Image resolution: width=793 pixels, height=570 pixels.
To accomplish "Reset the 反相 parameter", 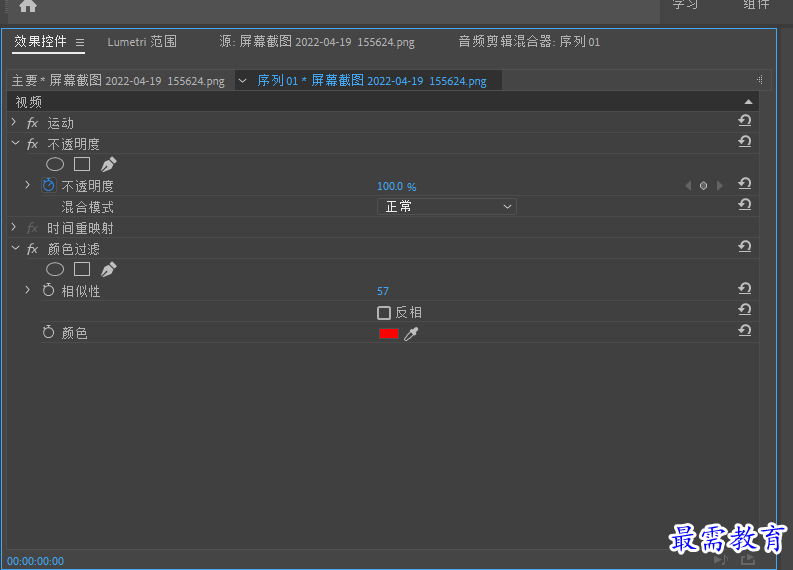I will [x=744, y=310].
